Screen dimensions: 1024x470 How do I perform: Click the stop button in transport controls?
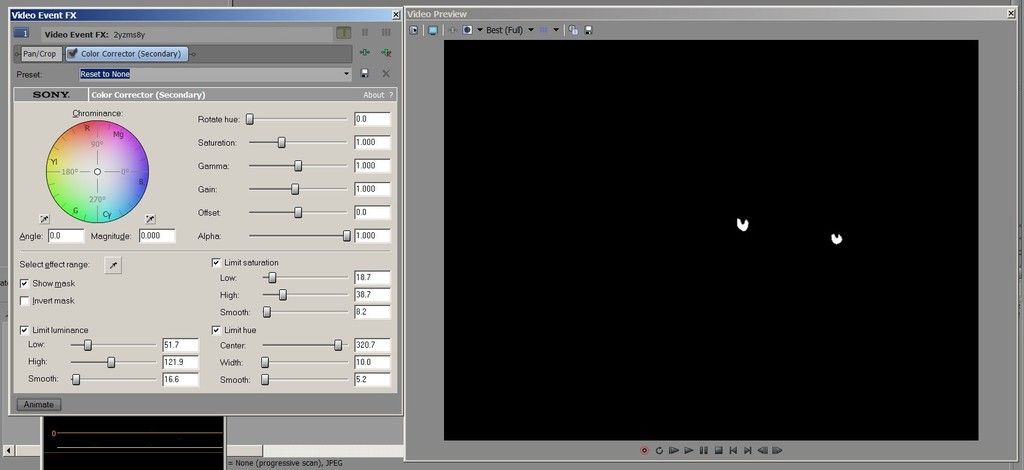718,450
